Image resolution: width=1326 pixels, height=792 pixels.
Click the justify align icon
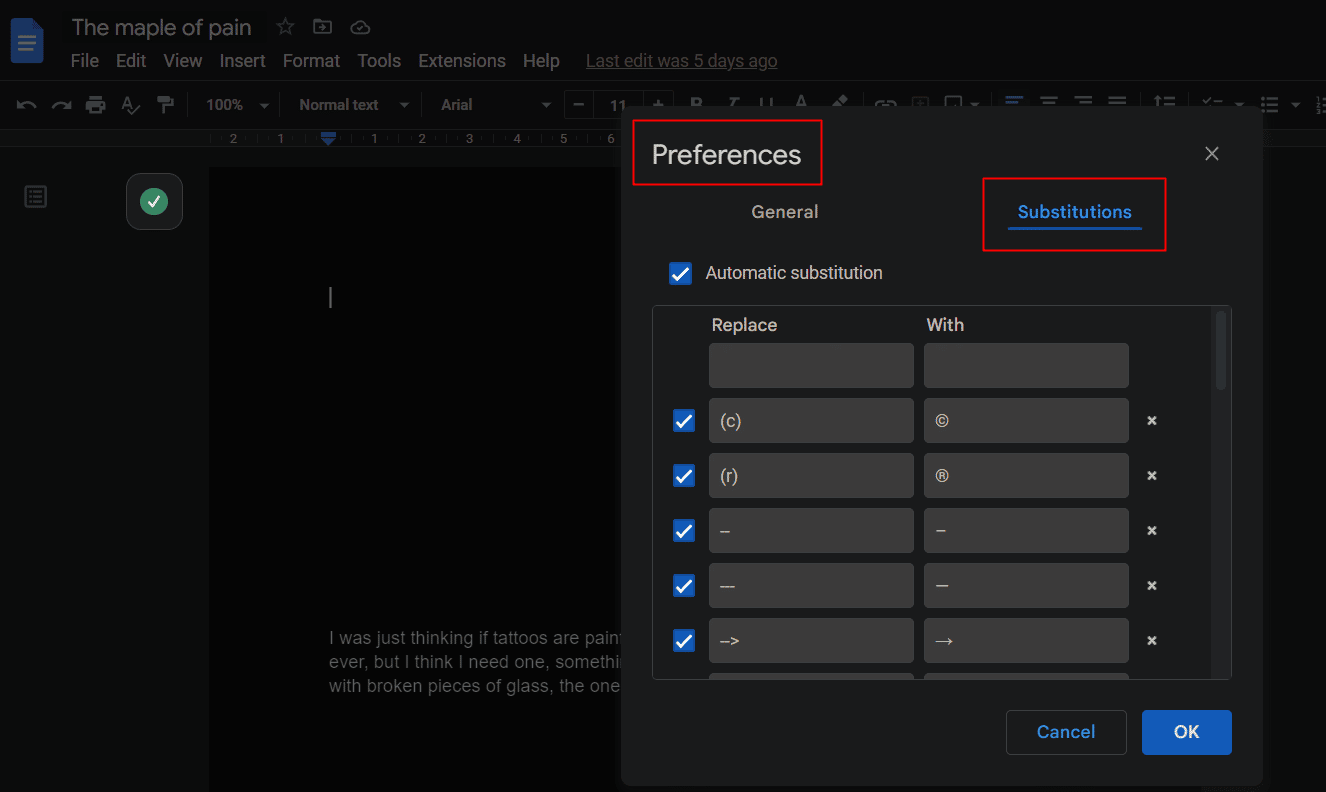coord(1117,104)
